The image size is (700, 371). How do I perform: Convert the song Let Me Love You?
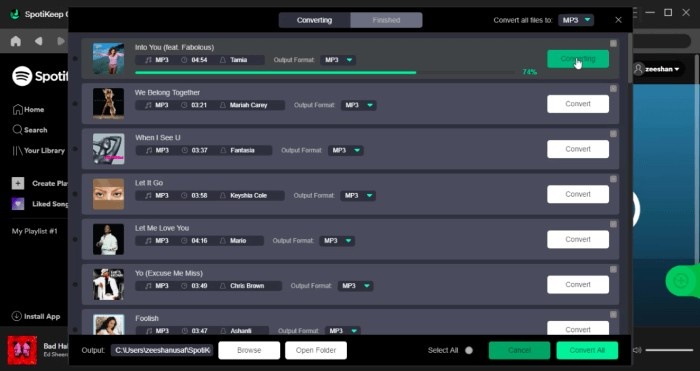pyautogui.click(x=578, y=239)
